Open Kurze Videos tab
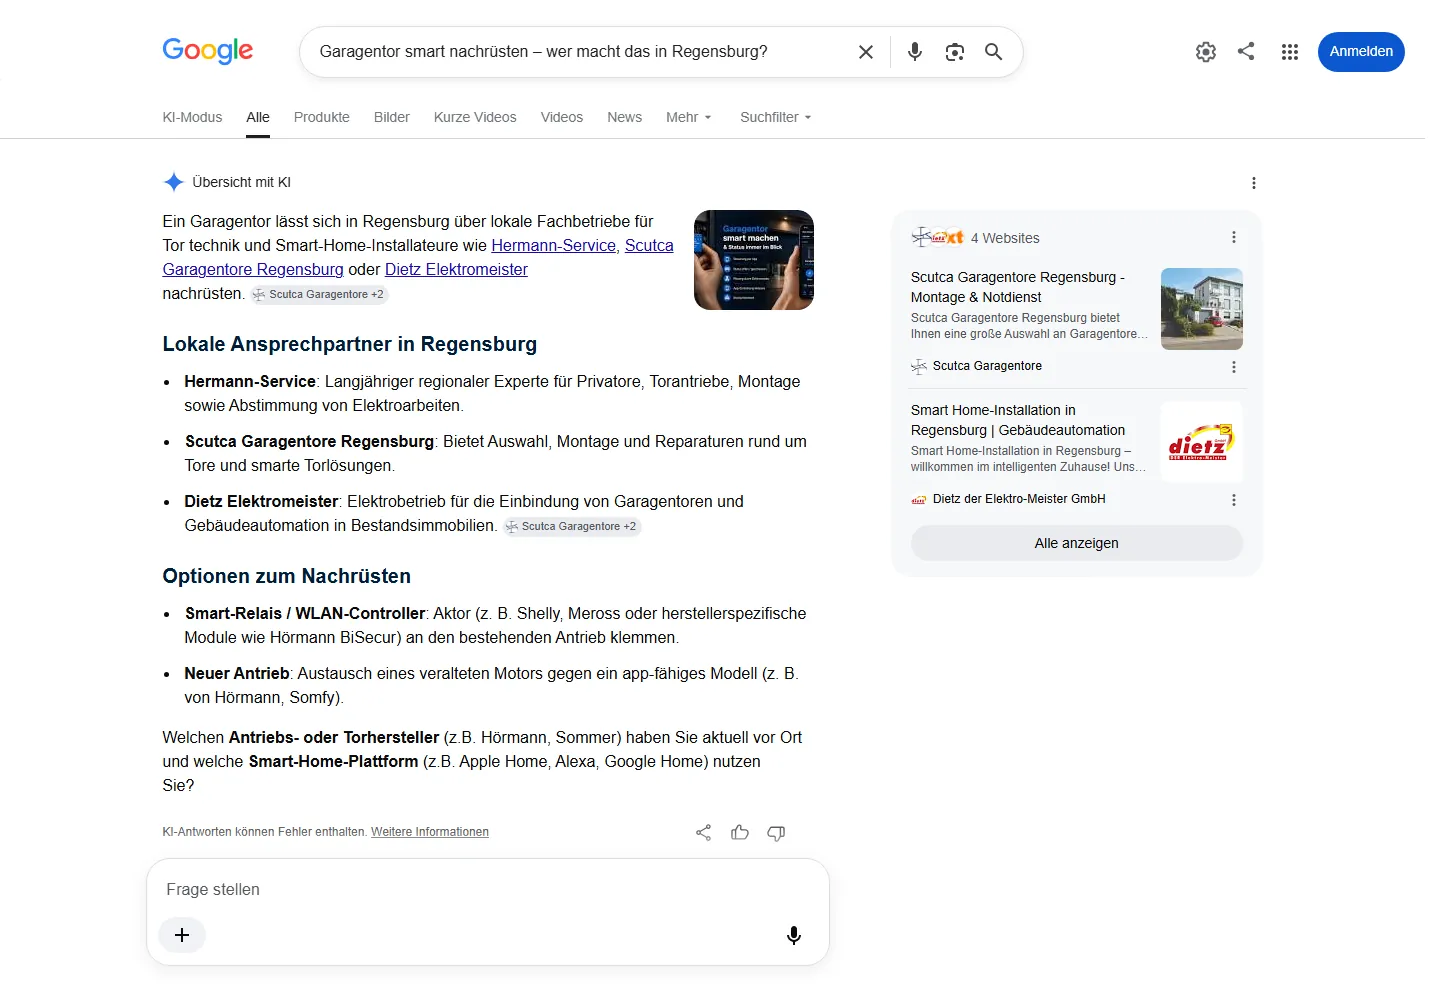This screenshot has width=1440, height=1000. coord(475,117)
